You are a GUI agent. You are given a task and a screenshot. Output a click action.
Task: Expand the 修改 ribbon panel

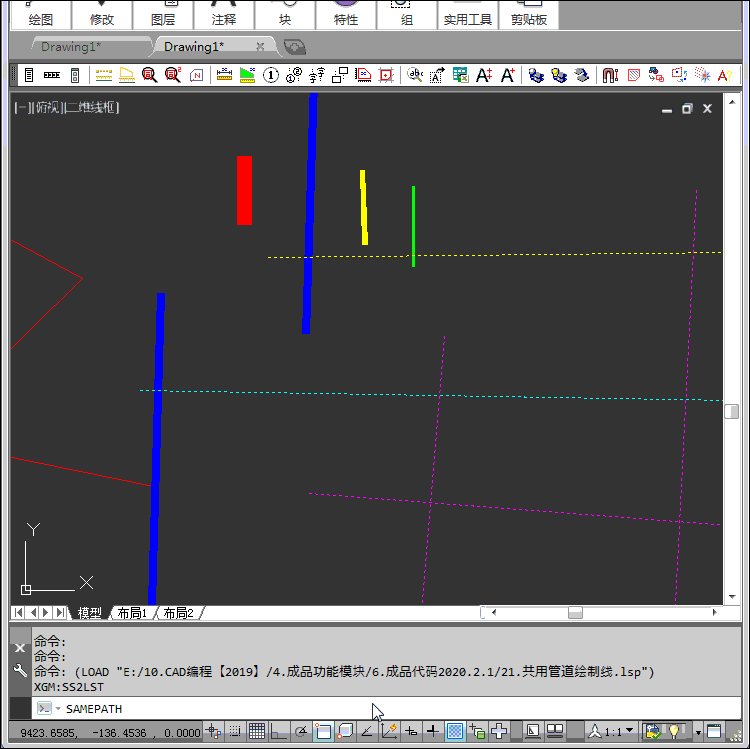[x=102, y=19]
